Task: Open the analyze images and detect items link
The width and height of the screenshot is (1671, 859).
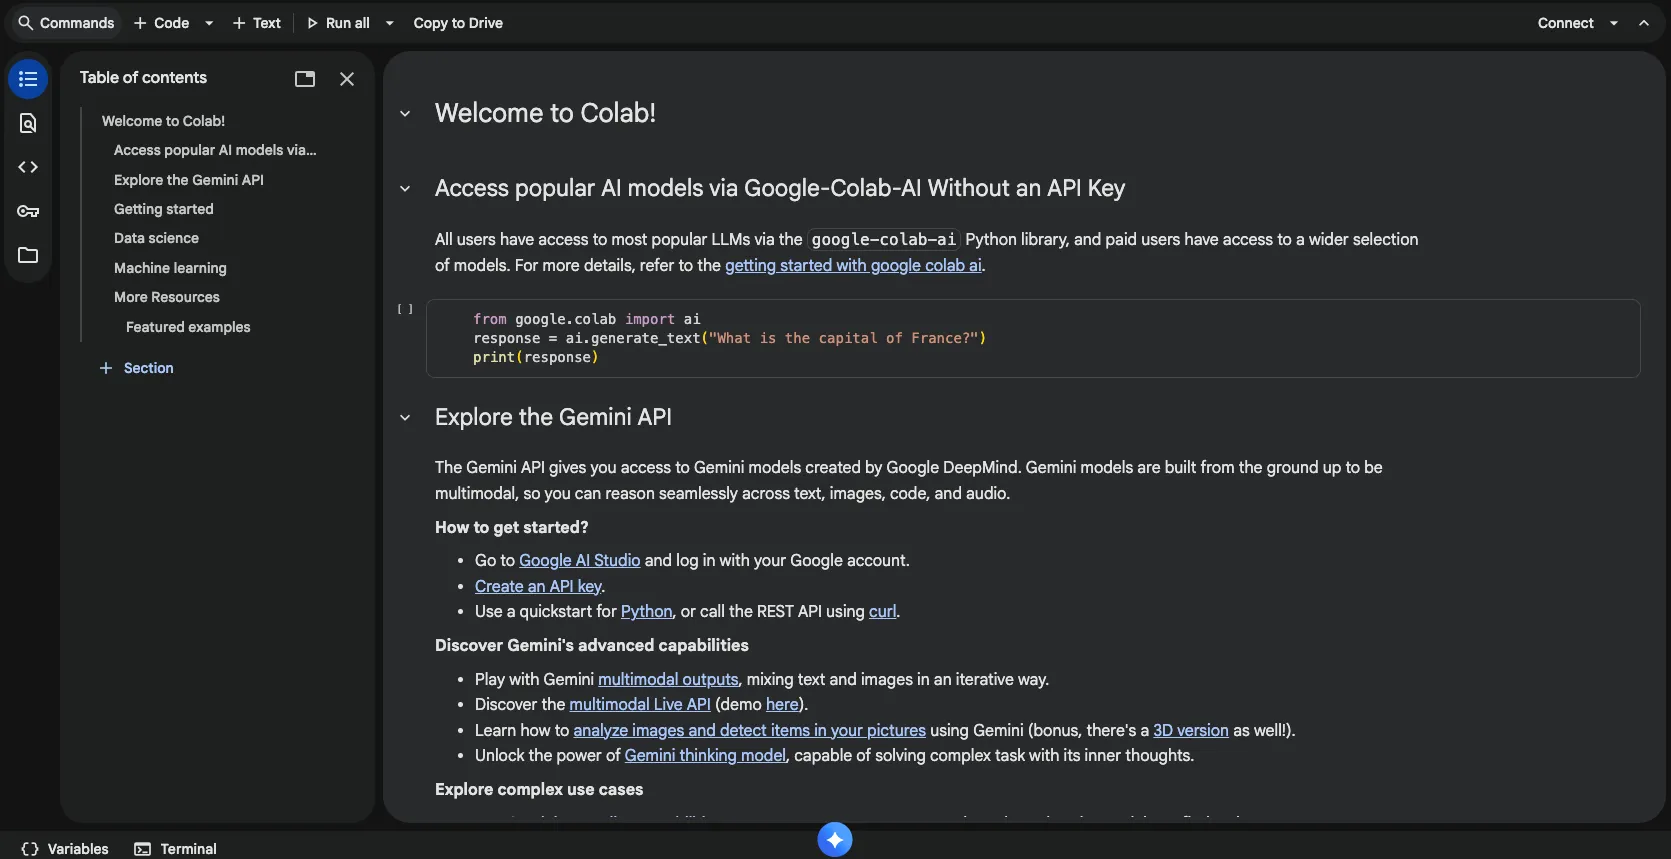Action: pyautogui.click(x=749, y=730)
